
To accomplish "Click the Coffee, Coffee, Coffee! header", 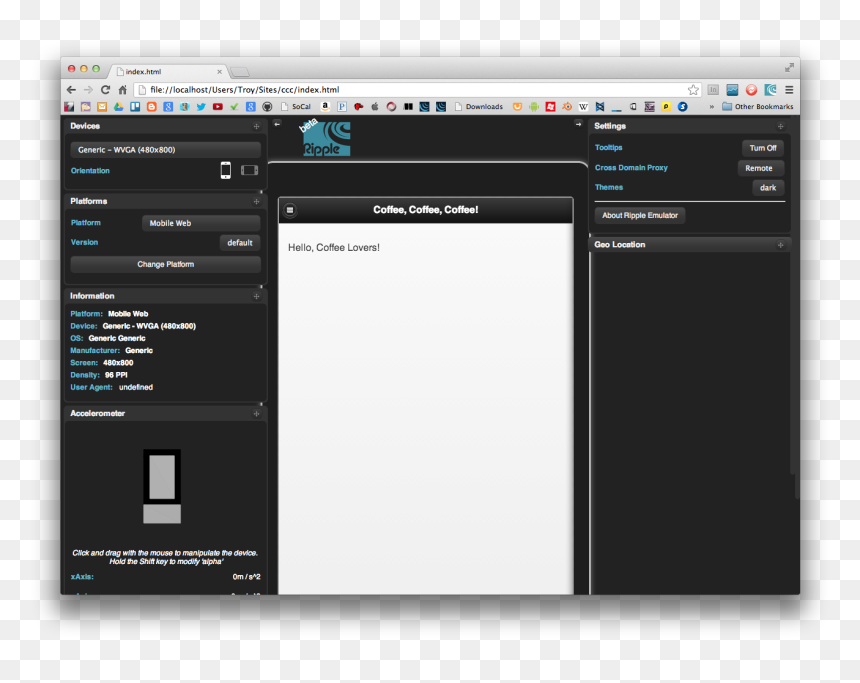I will coord(426,210).
